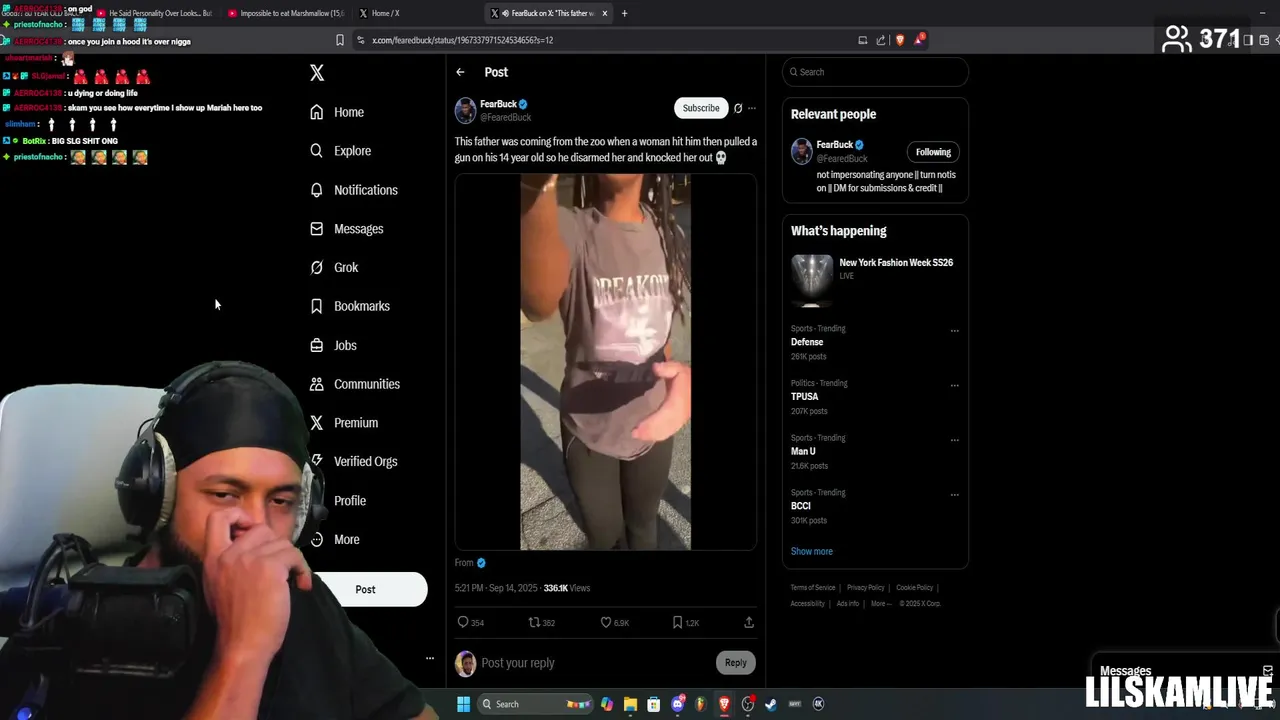The height and width of the screenshot is (720, 1280).
Task: Open Privacy Policy footer link
Action: pyautogui.click(x=866, y=588)
